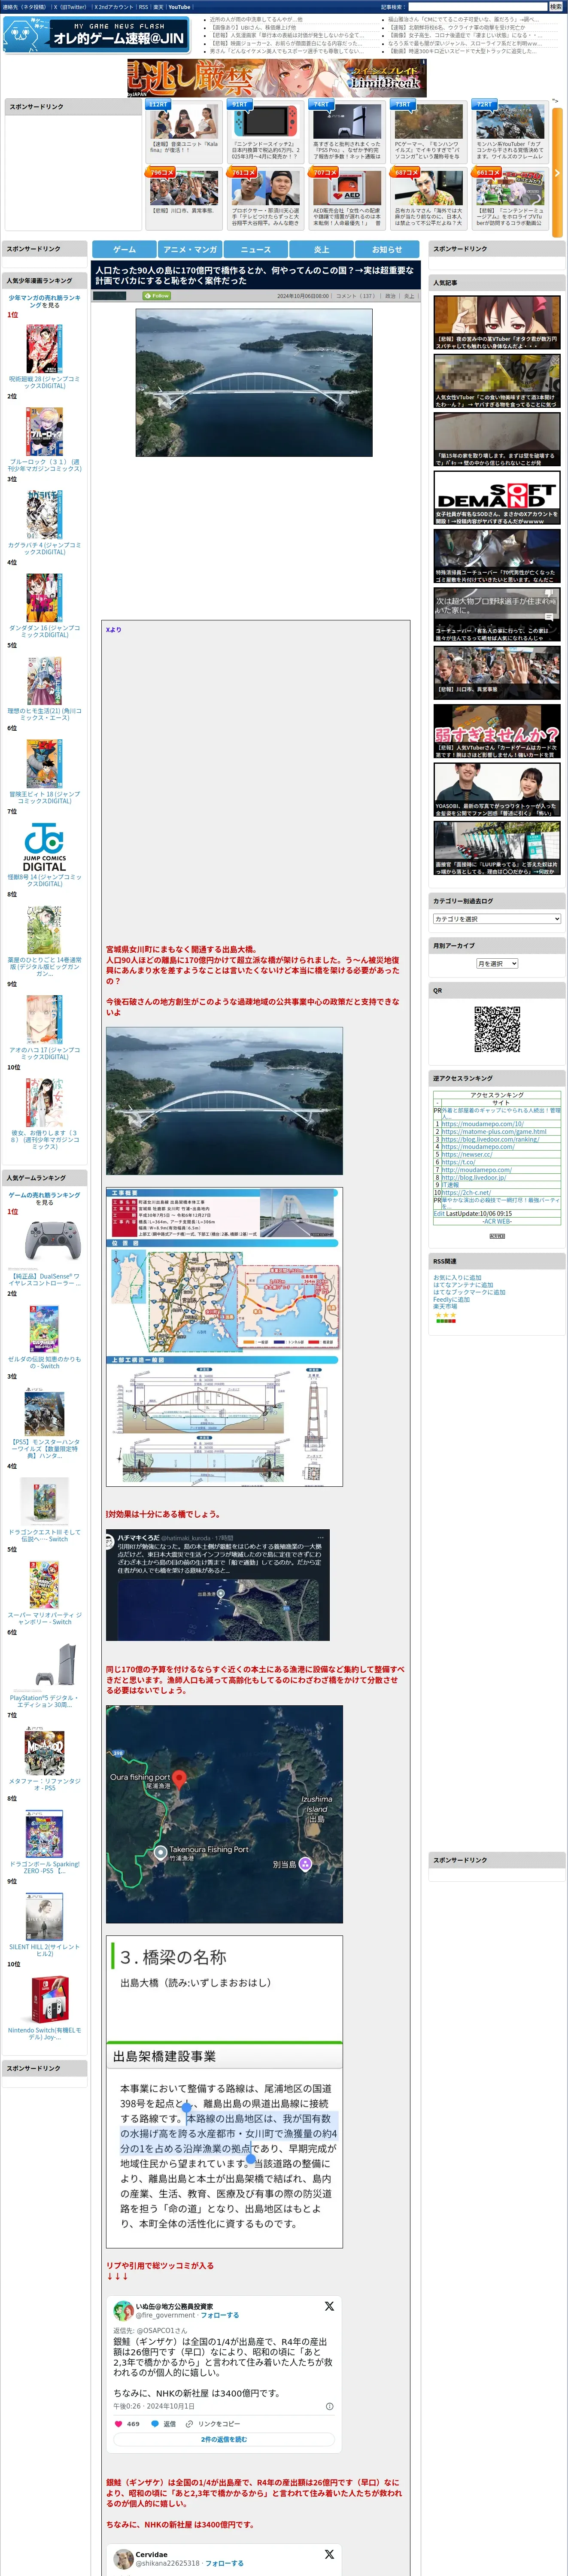
Task: Open the 月を選択 archive dropdown
Action: click(497, 963)
